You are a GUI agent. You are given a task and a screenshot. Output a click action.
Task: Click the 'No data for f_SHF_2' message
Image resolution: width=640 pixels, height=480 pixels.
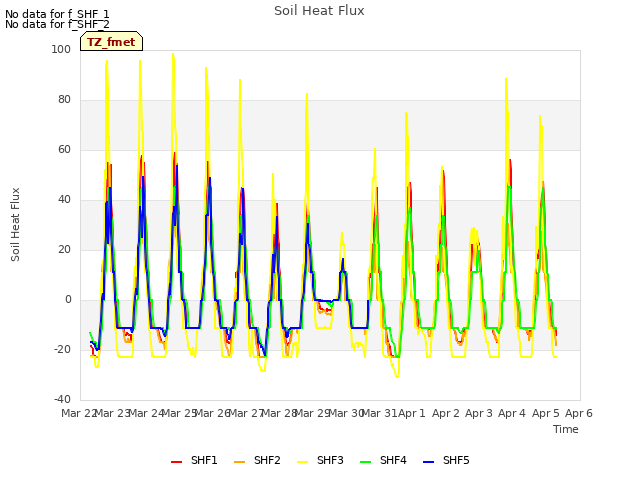coord(57,24)
